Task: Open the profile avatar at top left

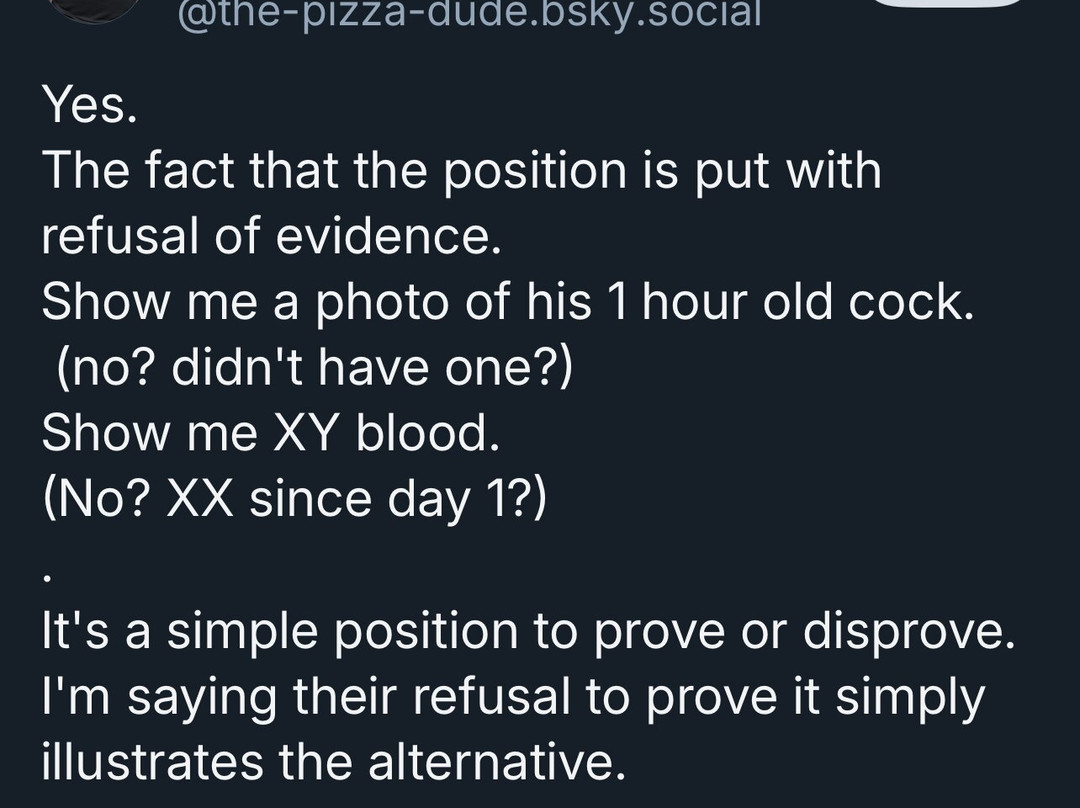Action: tap(97, 8)
